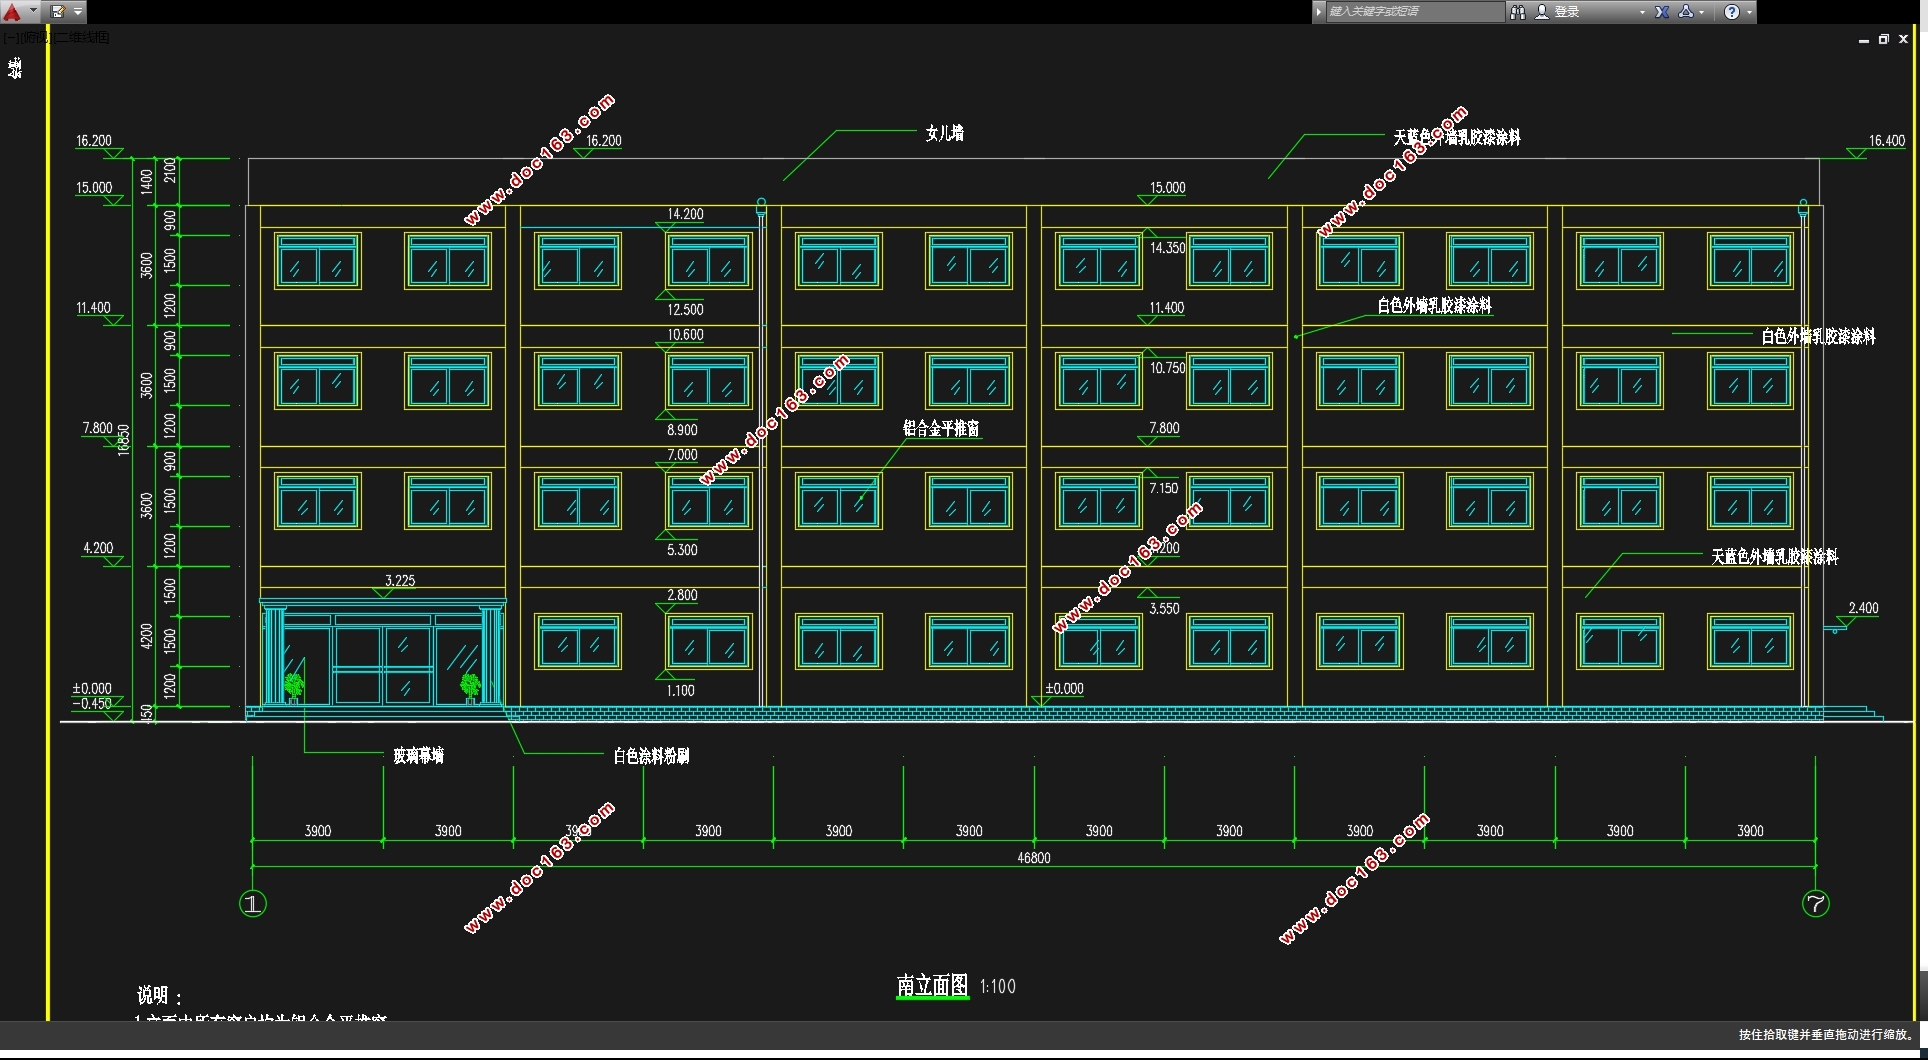This screenshot has width=1928, height=1060.
Task: Open the AutoCAD application menu logo
Action: click(x=12, y=12)
